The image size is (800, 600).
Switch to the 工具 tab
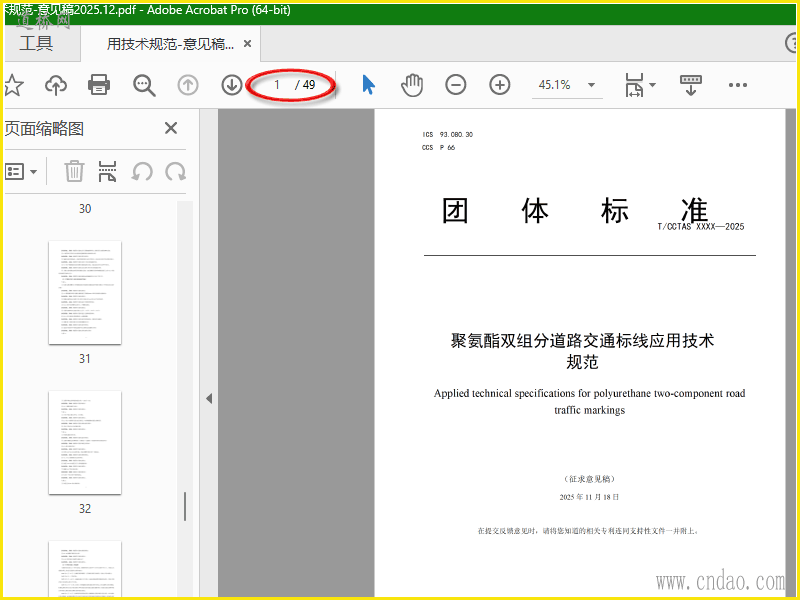[x=36, y=43]
